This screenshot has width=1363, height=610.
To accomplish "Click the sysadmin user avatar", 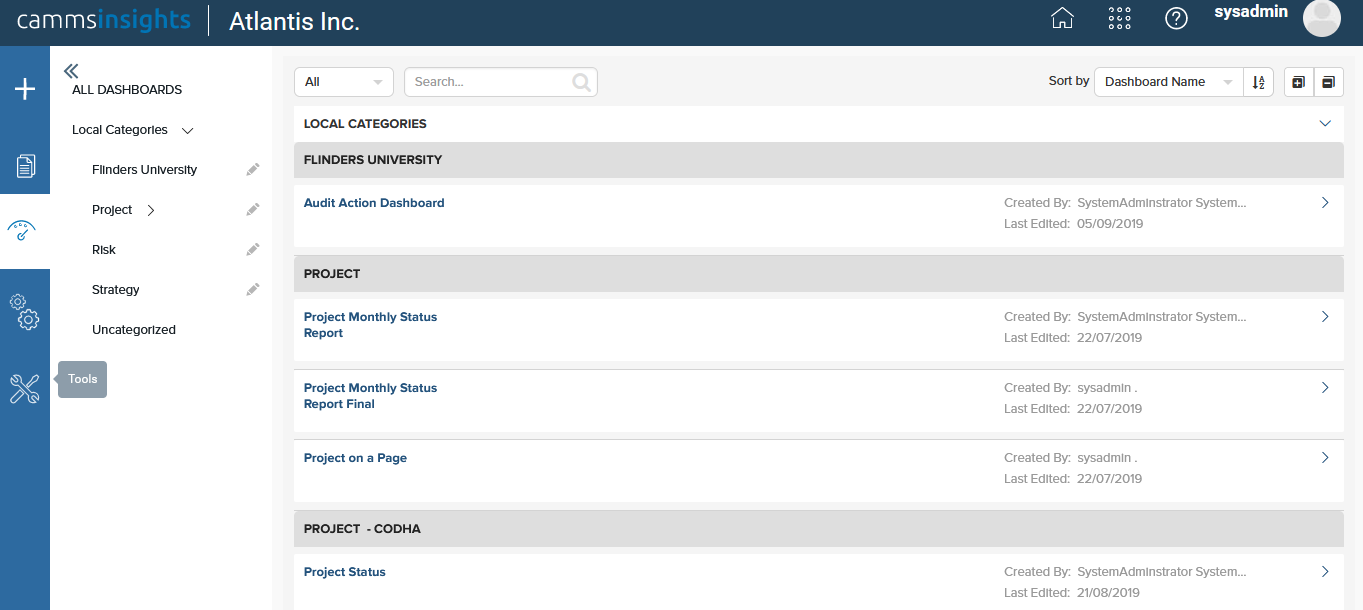I will (x=1322, y=18).
